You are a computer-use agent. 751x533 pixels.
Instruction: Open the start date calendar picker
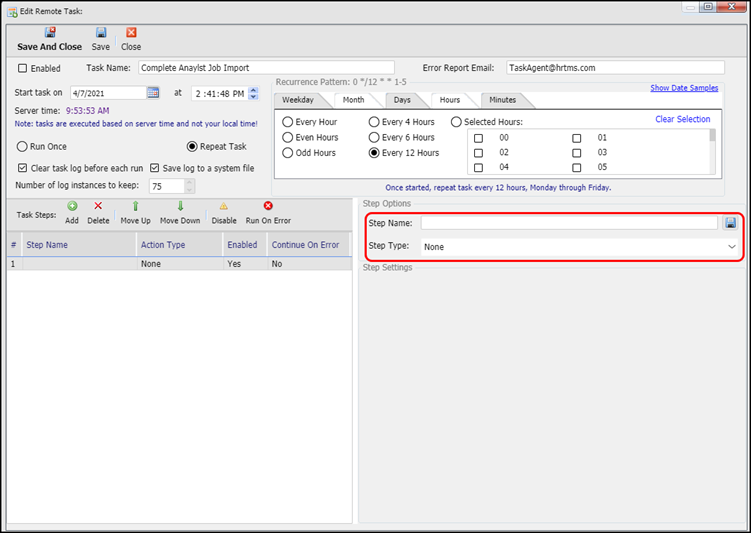153,92
